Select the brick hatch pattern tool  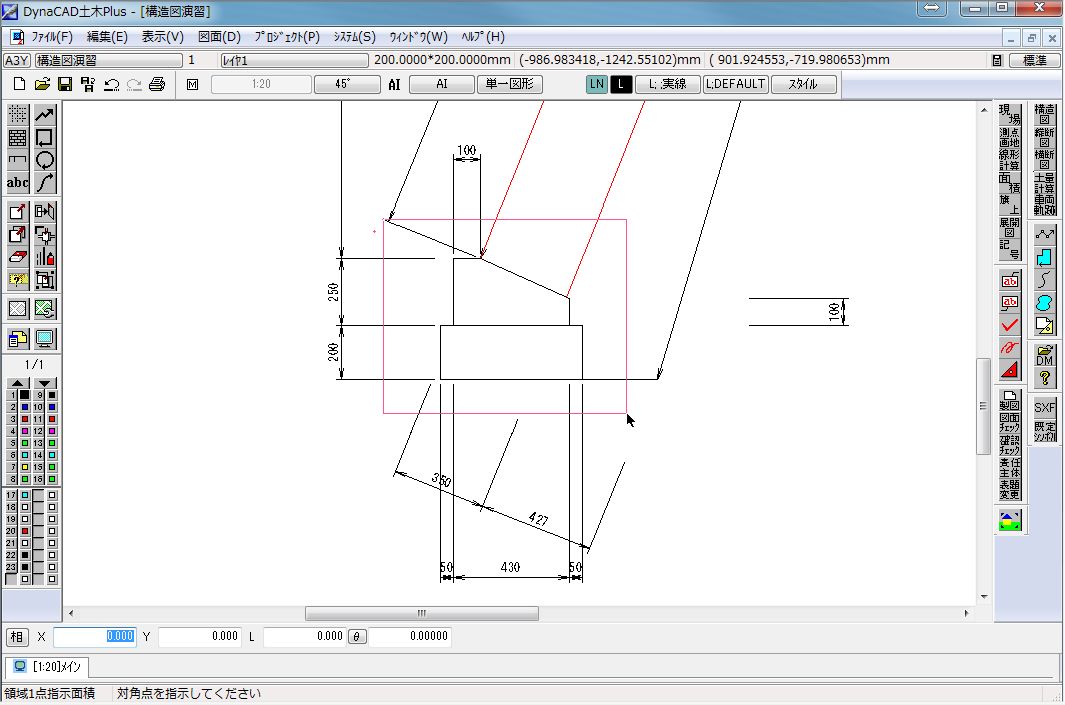click(x=18, y=137)
